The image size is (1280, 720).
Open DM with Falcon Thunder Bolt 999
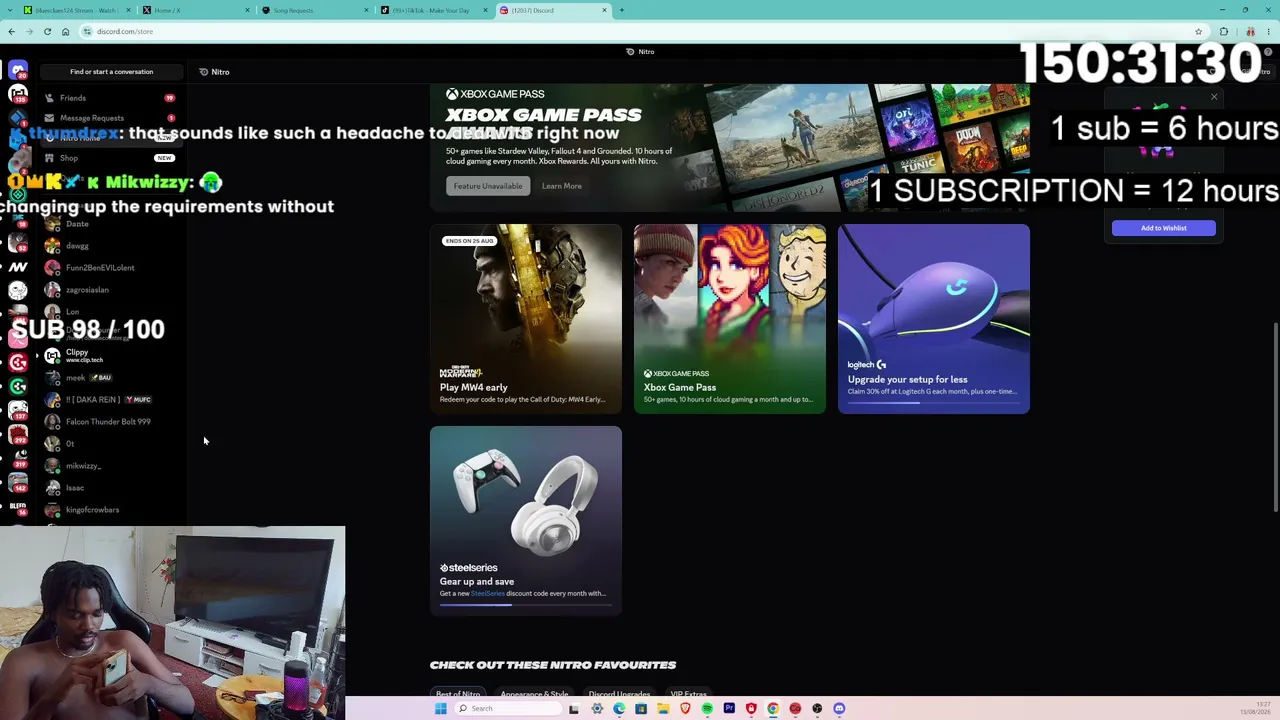click(110, 422)
